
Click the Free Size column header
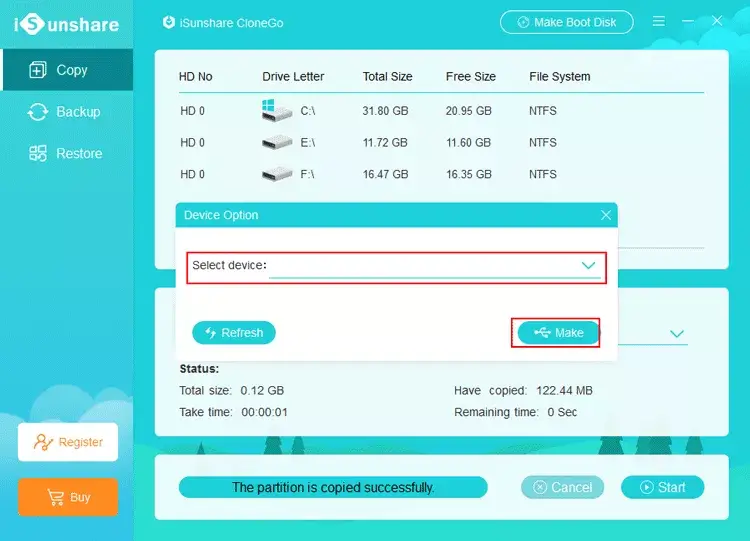pyautogui.click(x=471, y=77)
